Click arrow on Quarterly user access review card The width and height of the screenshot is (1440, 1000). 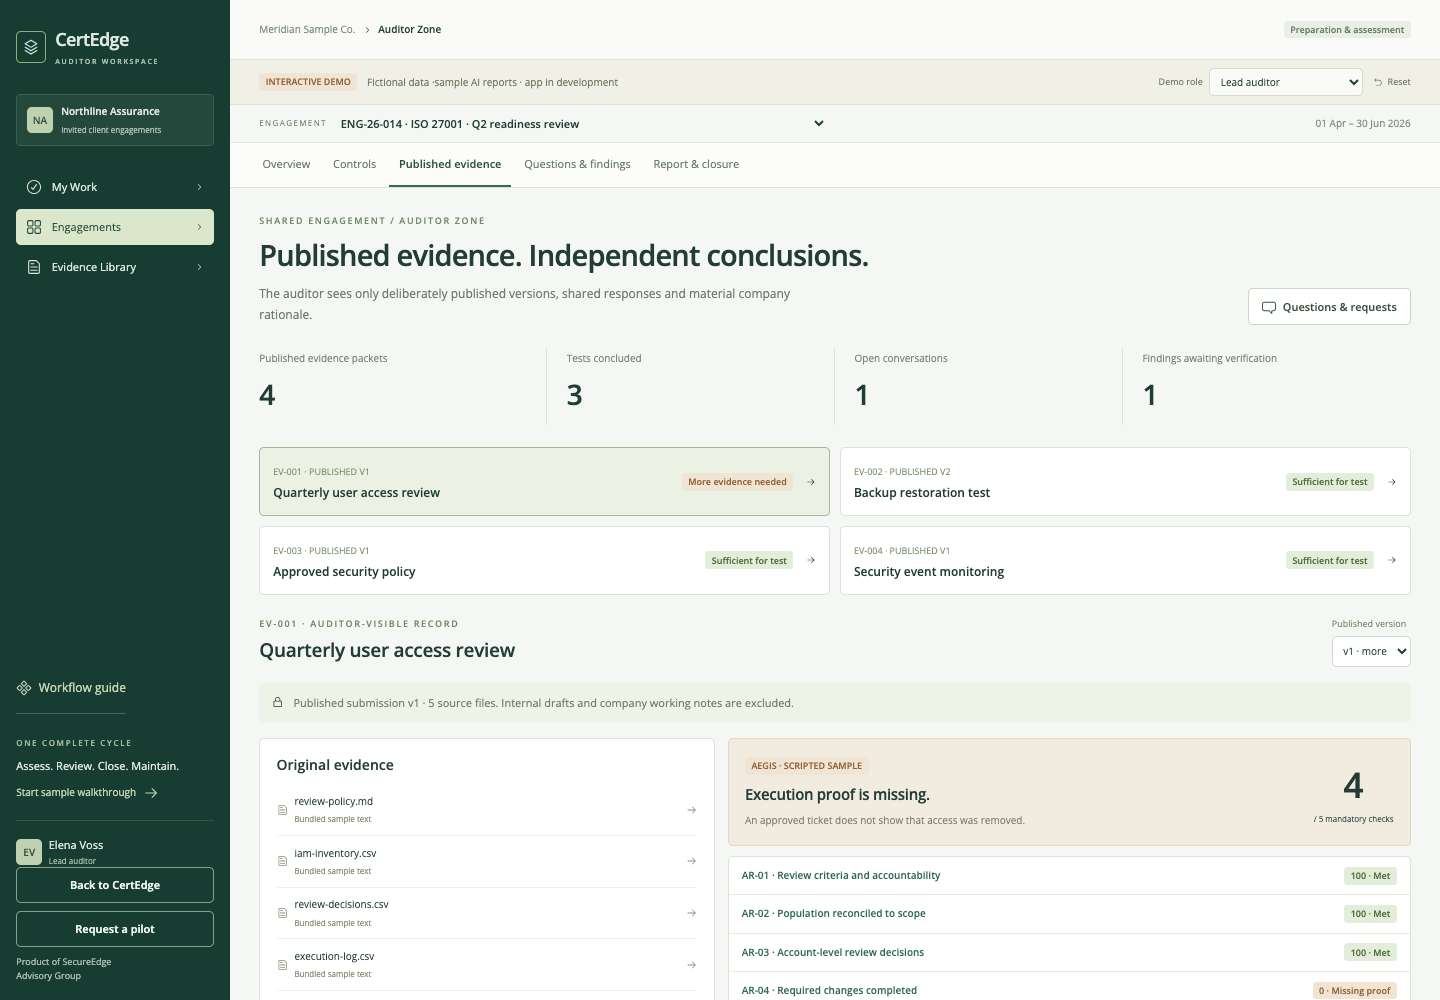click(811, 482)
